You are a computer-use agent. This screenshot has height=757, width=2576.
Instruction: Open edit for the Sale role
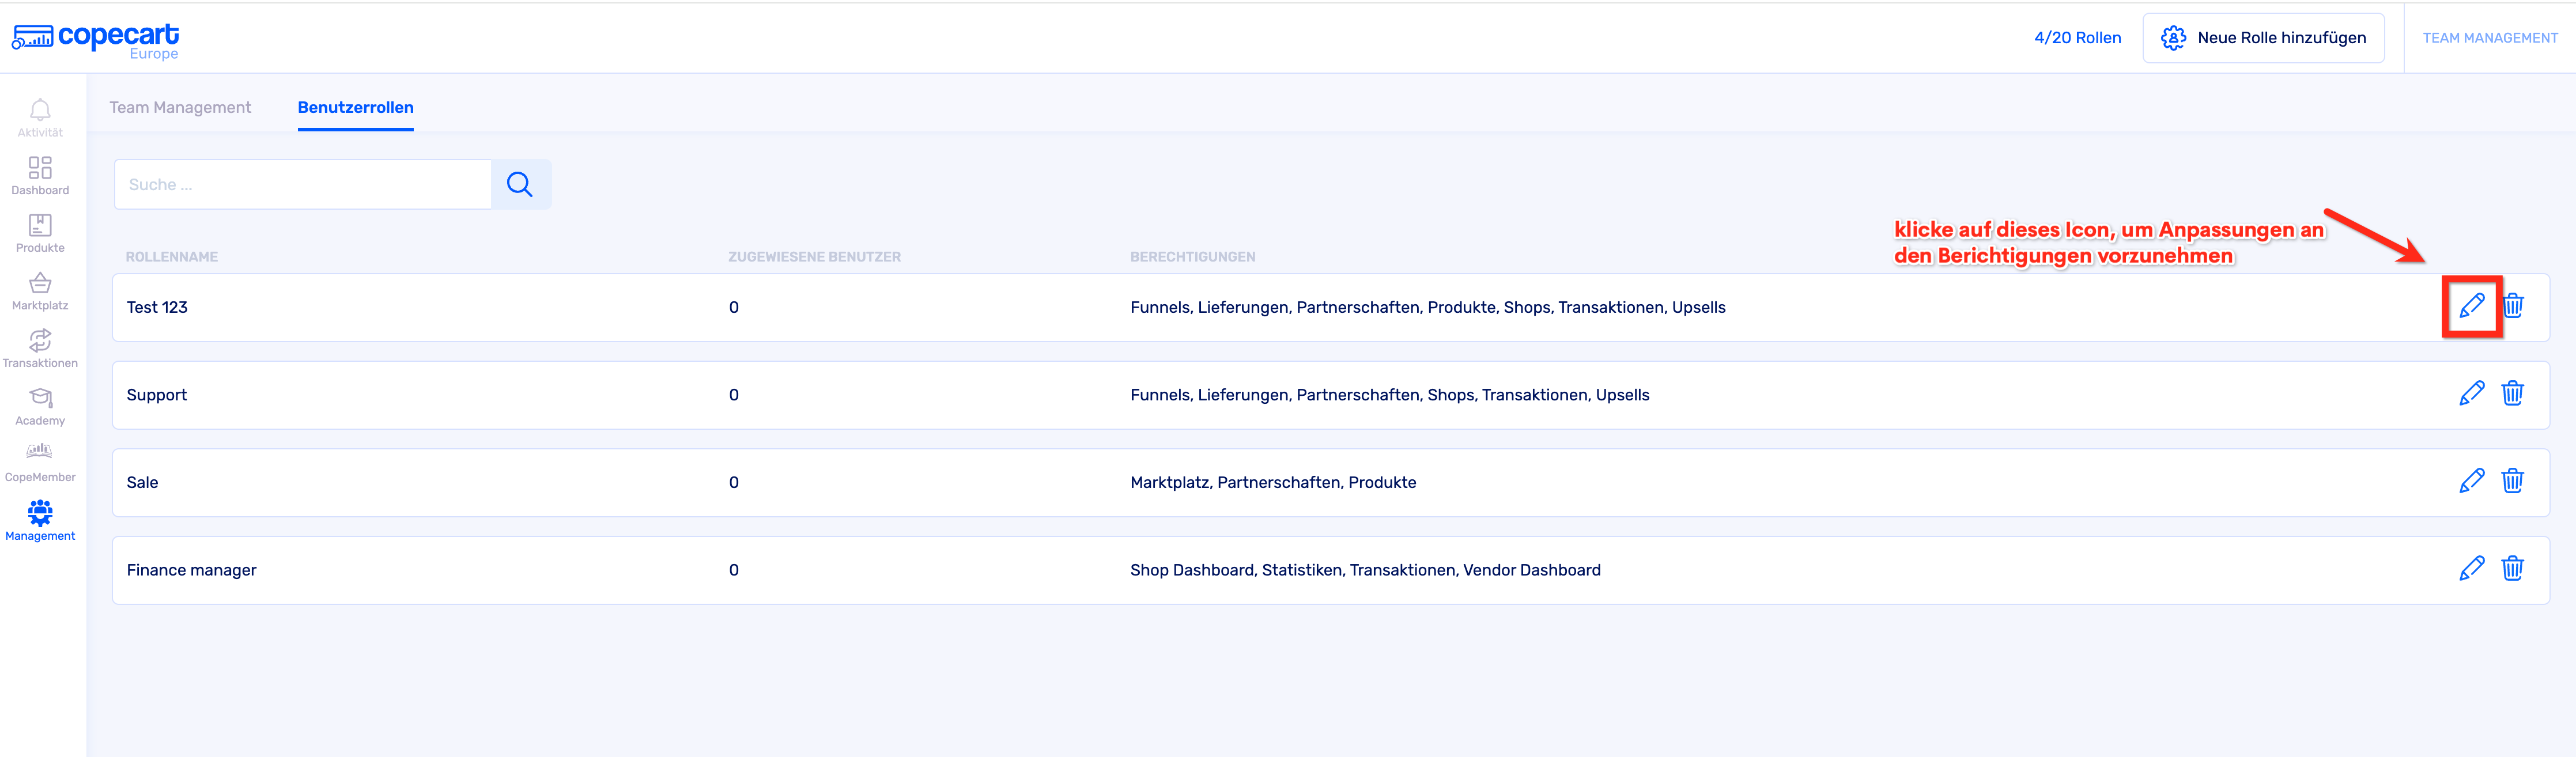click(2471, 481)
